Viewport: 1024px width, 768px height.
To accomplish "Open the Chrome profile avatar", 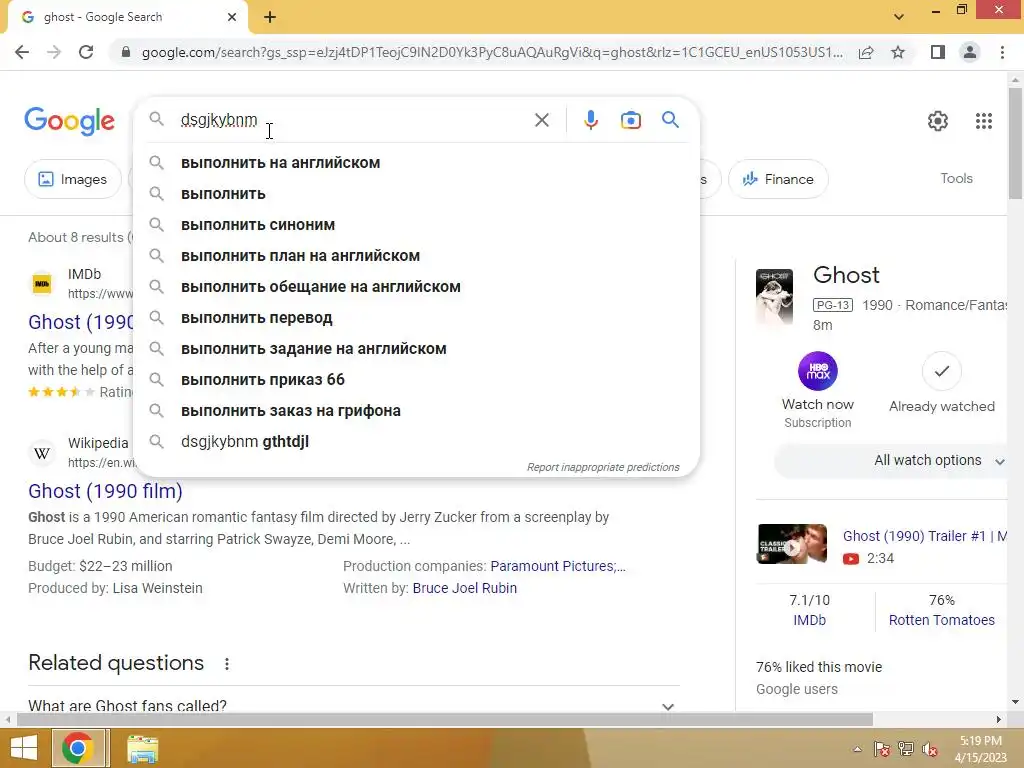I will 970,52.
